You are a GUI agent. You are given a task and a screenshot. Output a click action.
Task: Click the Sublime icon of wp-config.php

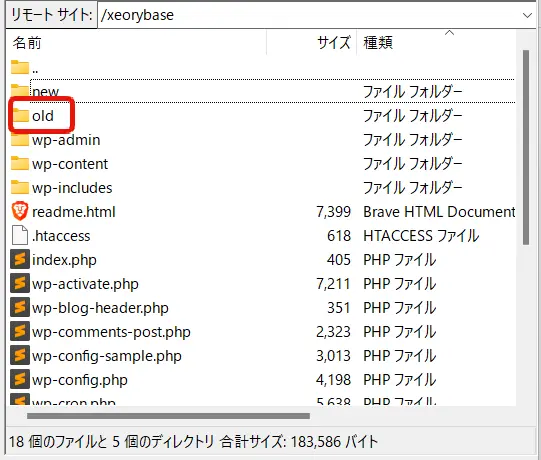pyautogui.click(x=20, y=379)
